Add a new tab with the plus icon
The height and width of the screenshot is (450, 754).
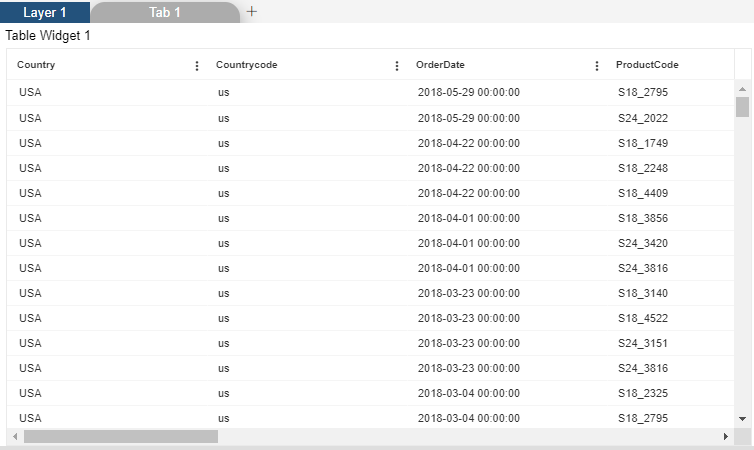click(x=251, y=12)
